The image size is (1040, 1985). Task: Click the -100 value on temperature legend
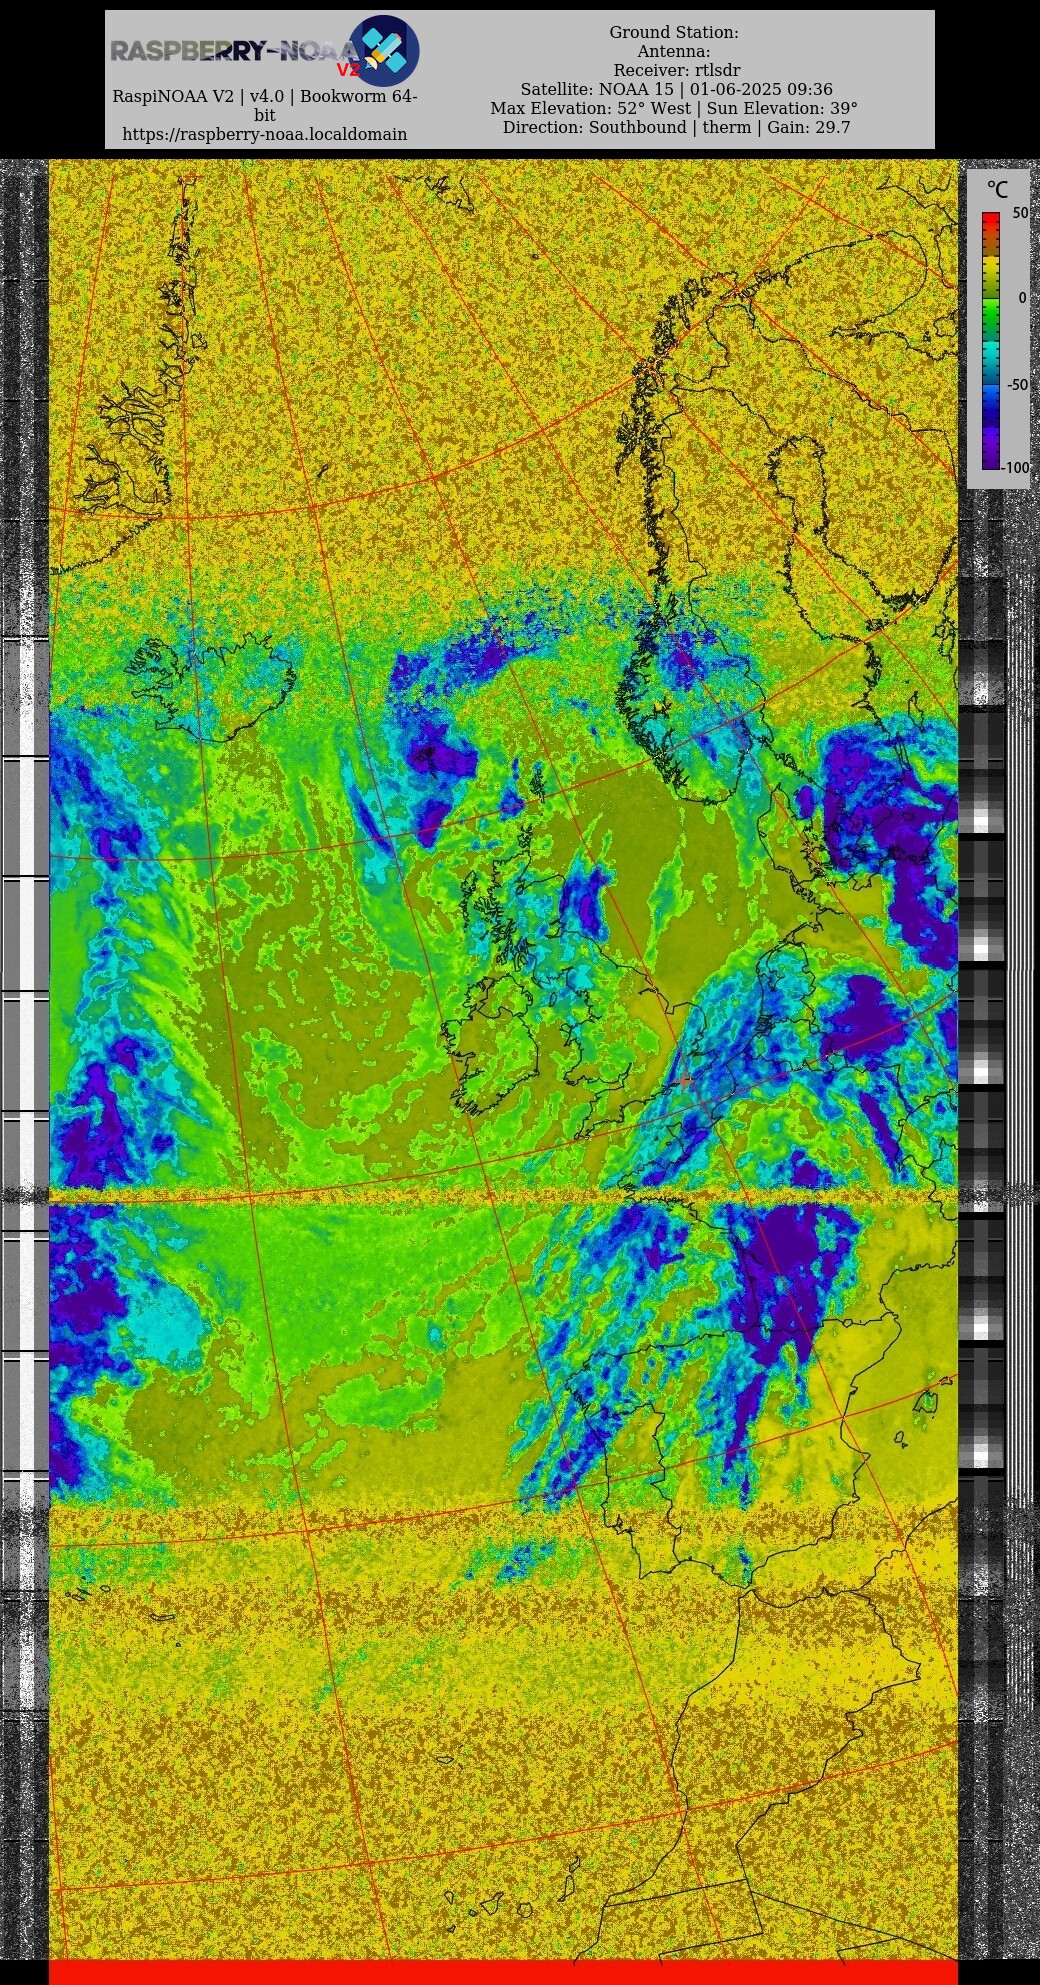coord(1016,468)
